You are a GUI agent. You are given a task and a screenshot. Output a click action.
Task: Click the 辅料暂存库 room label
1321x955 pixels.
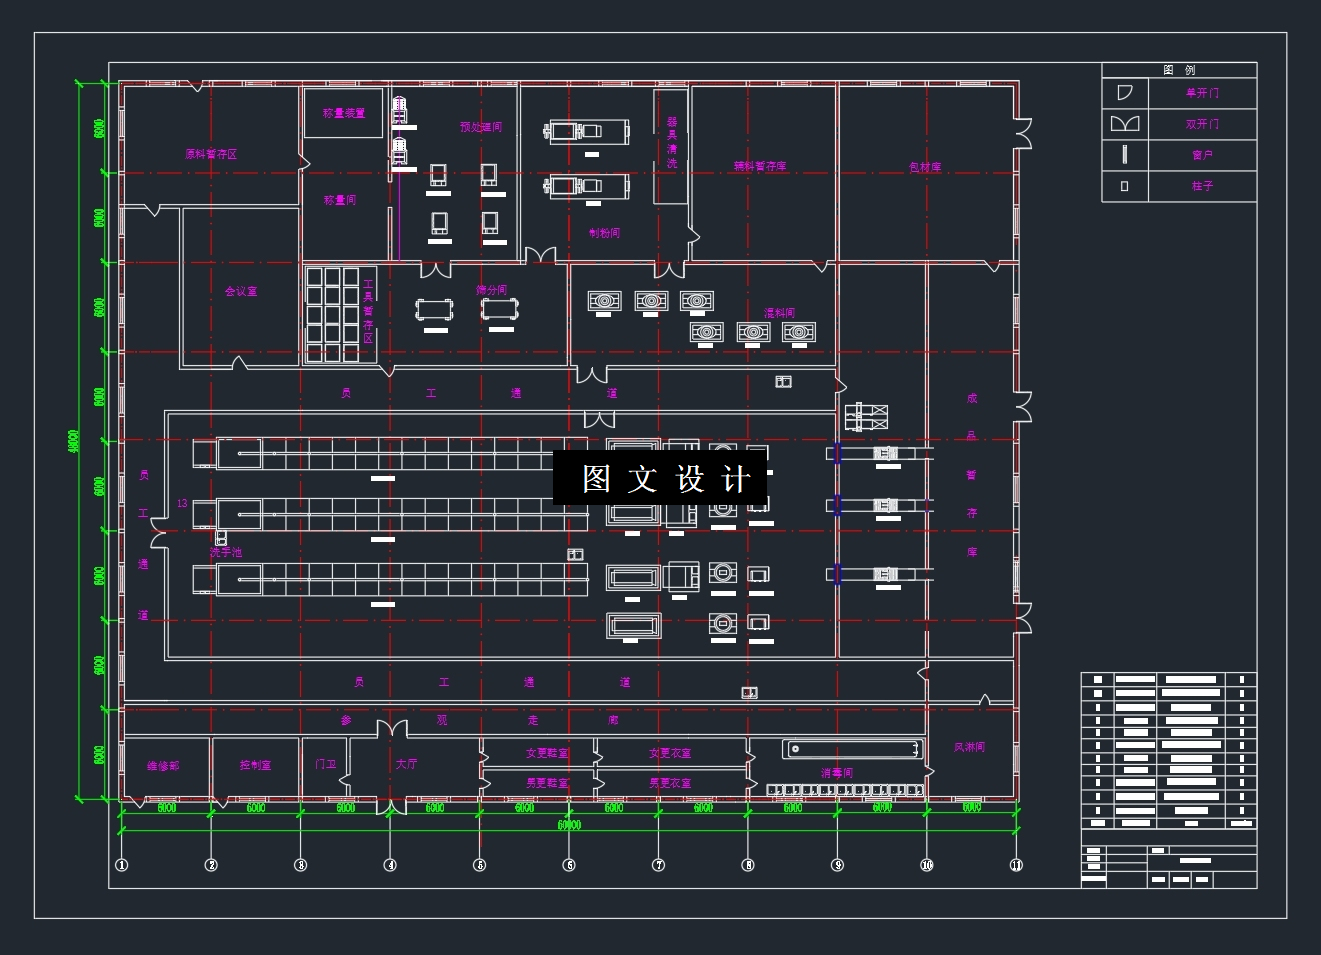(x=760, y=166)
